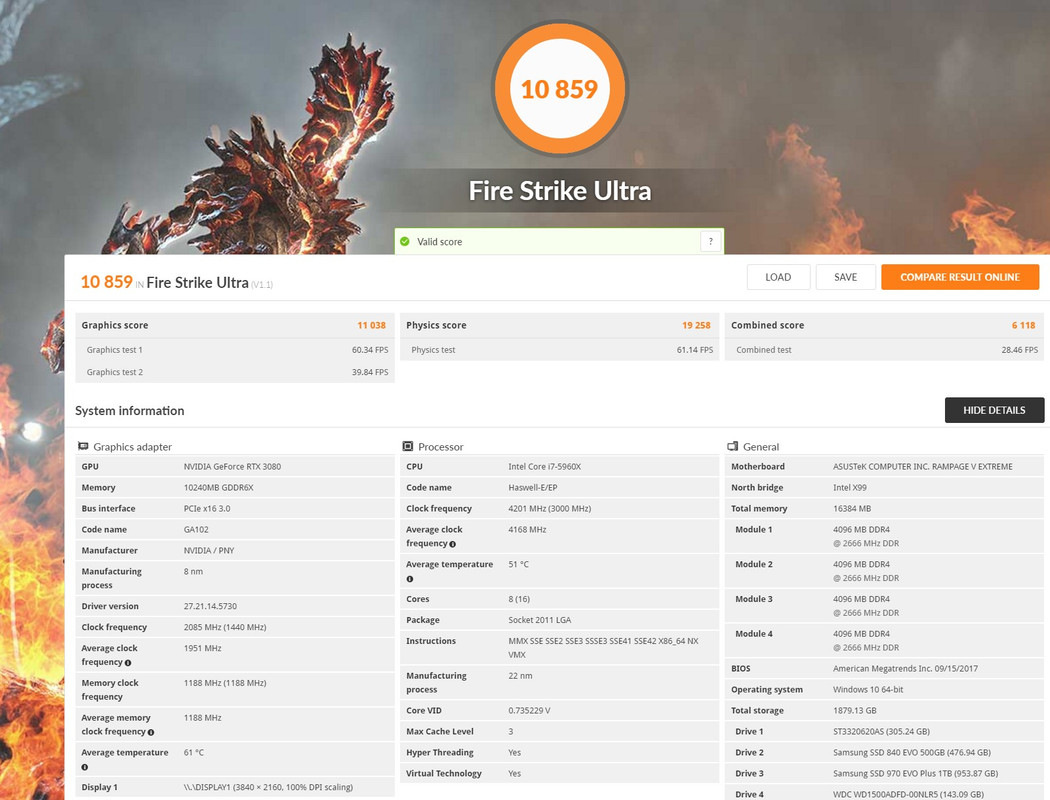Click GPU name NVIDIA GeForce RTX 3080
Viewport: 1050px width, 800px height.
coord(232,467)
